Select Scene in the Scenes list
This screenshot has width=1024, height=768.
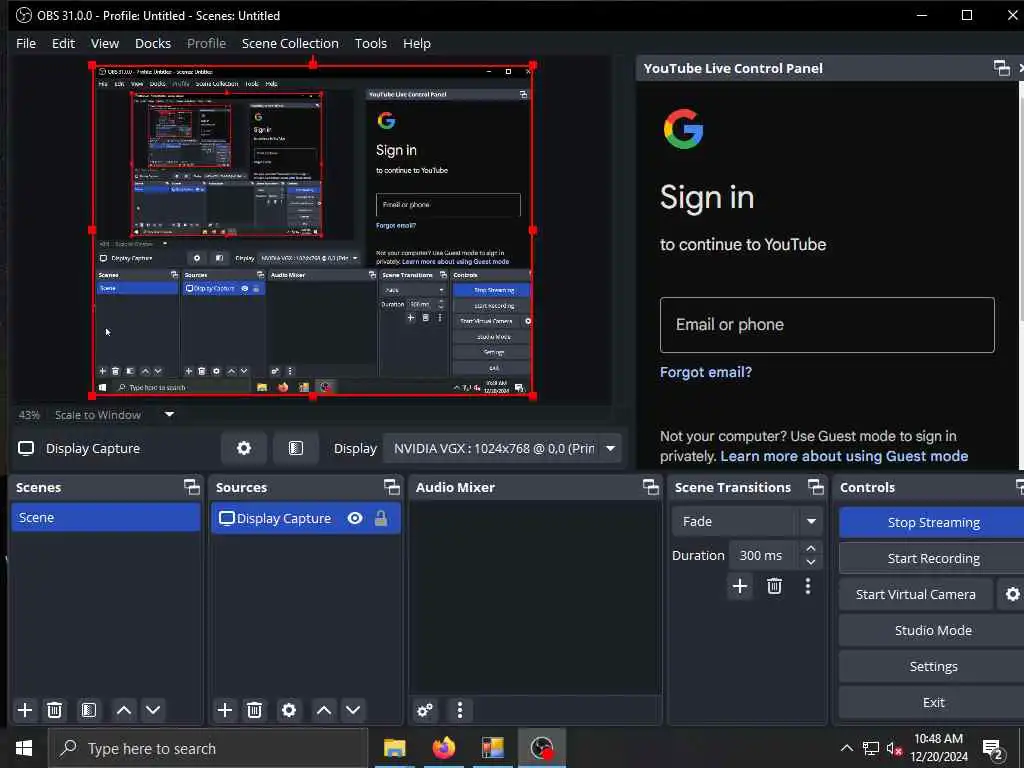106,517
